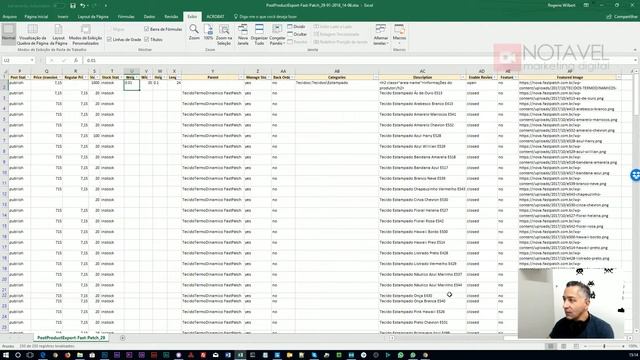Screen dimensions: 640x360
Task: Select cell Tecido Estampado Floral Helena E527
Action: (x=422, y=213)
